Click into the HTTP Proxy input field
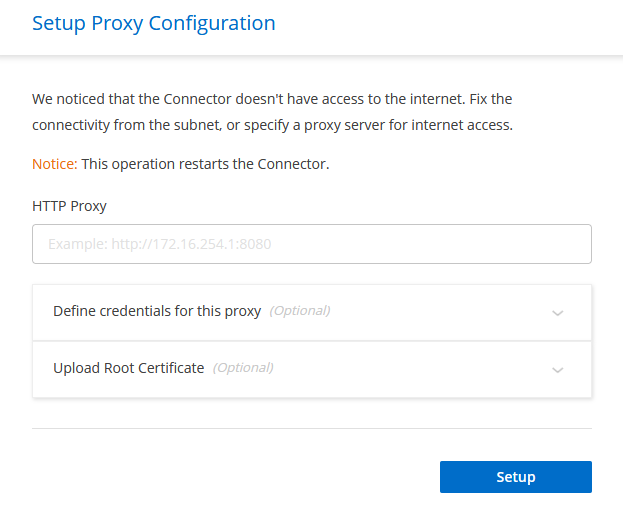The height and width of the screenshot is (514, 623). (x=311, y=244)
